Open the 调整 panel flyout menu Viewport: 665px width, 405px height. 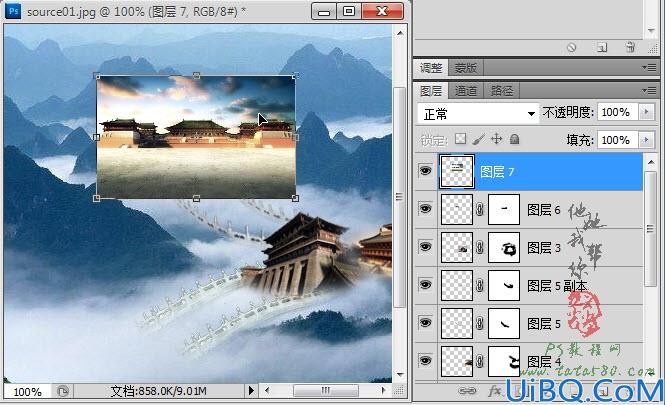(x=649, y=67)
